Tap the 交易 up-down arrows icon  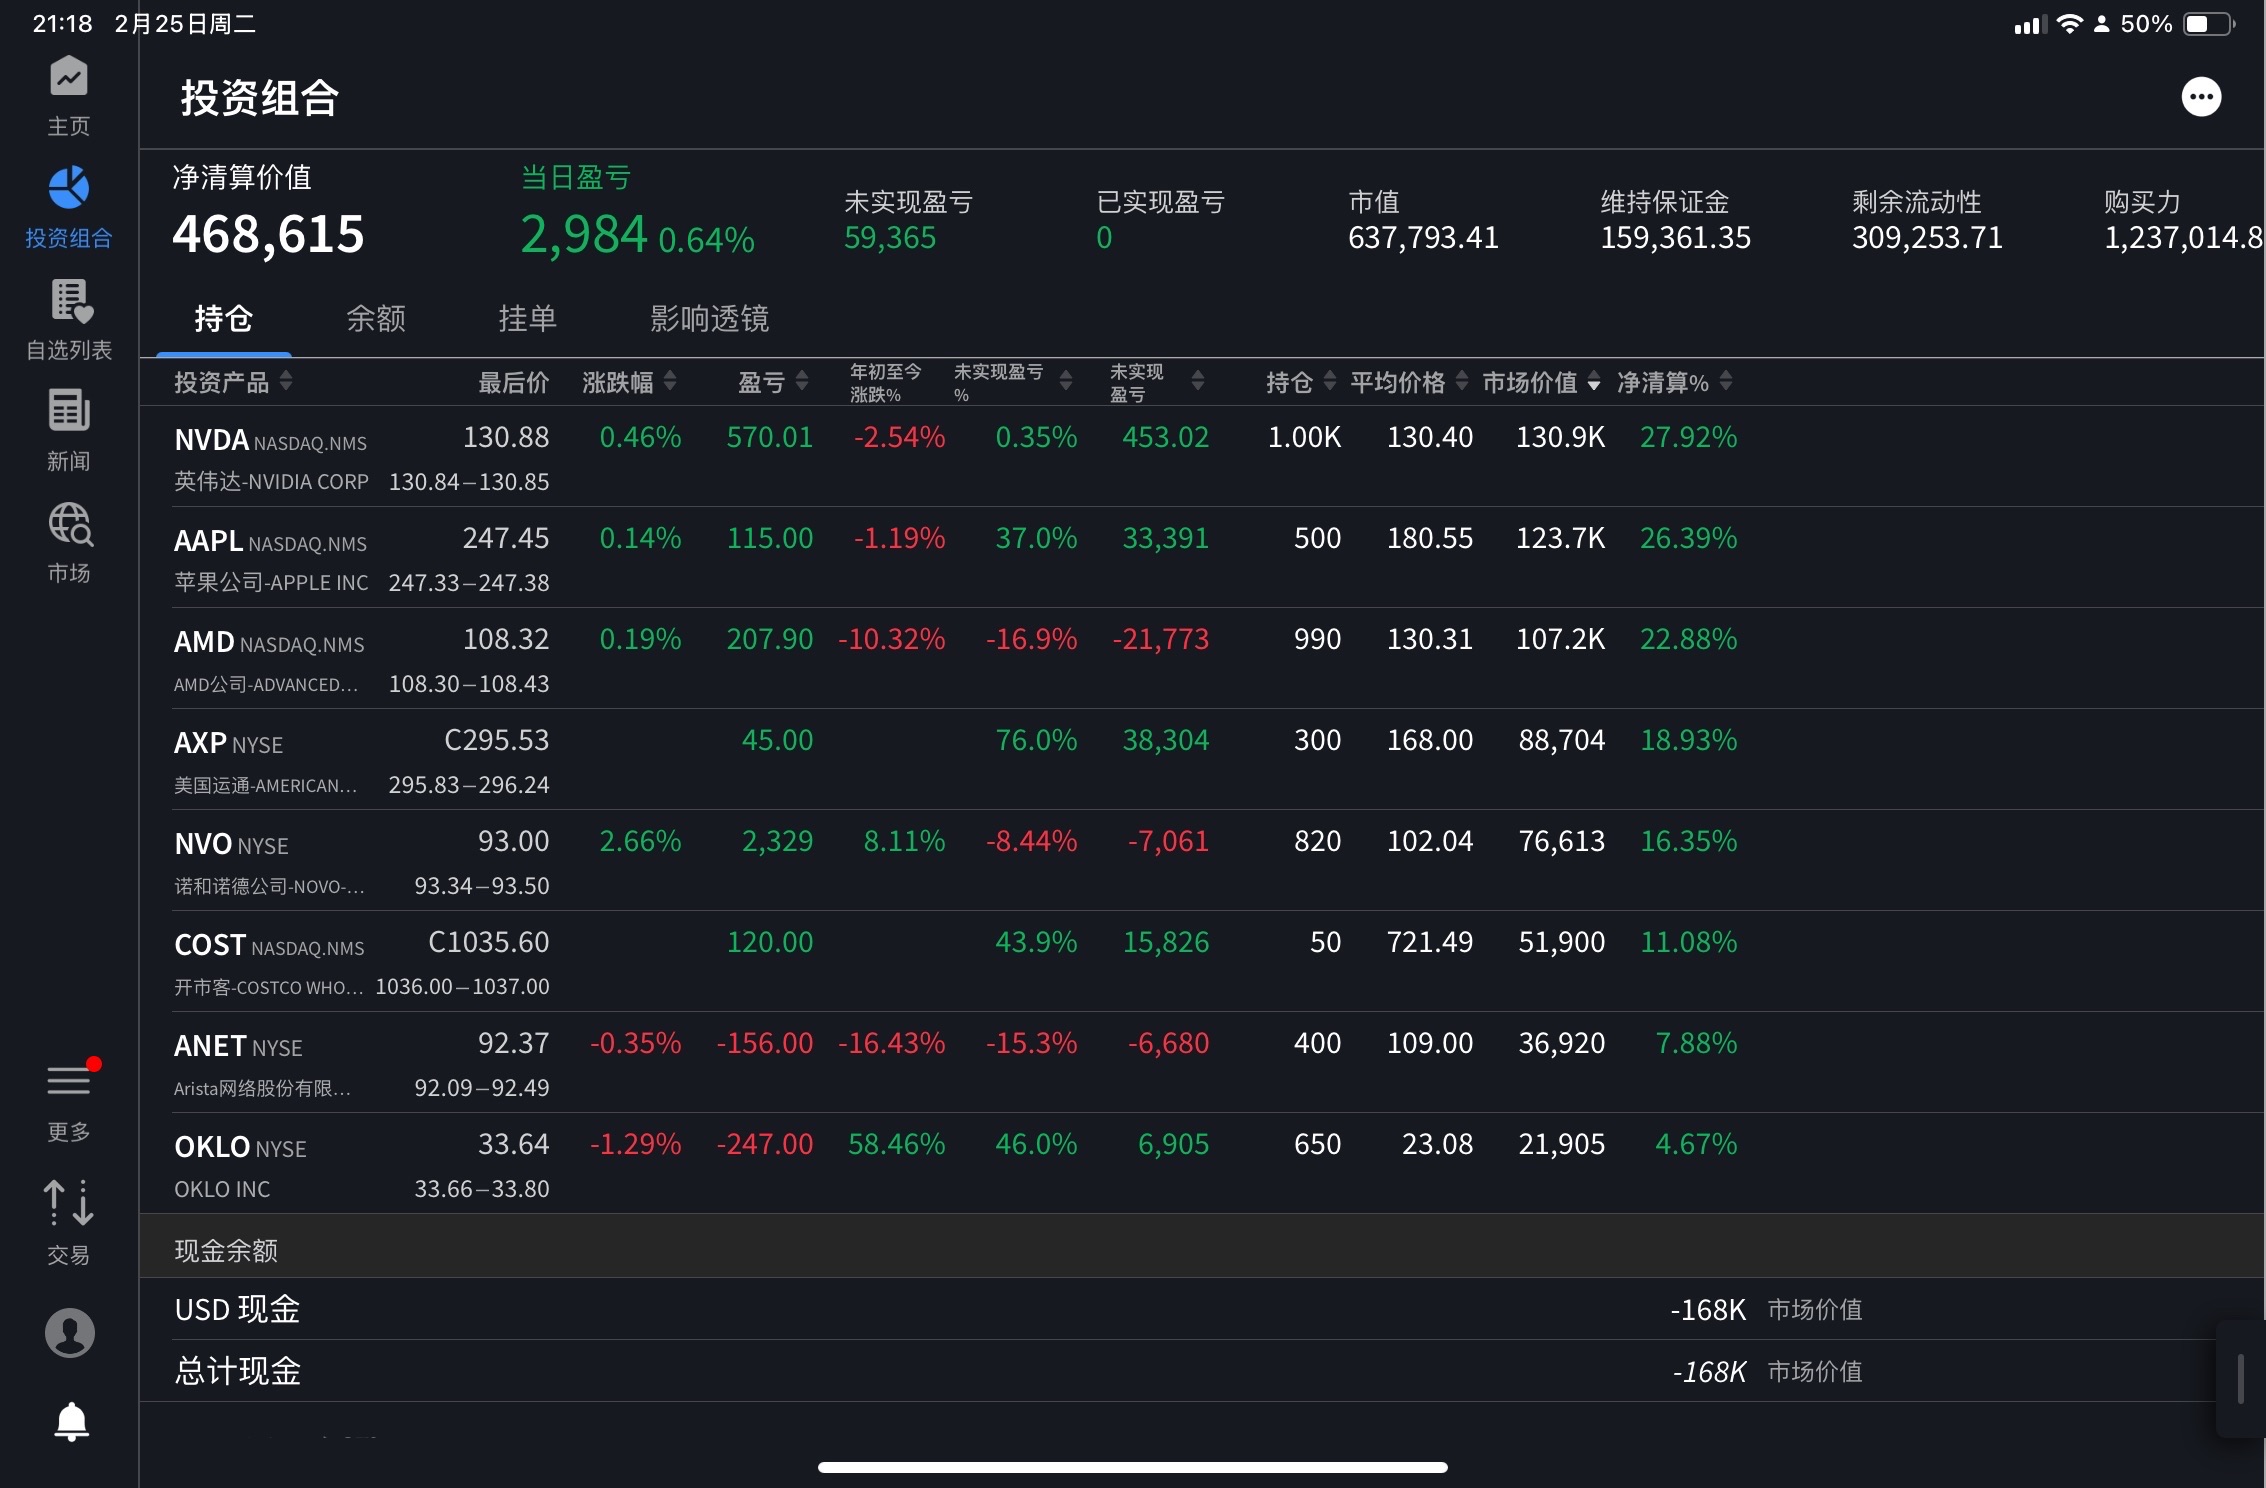pos(69,1202)
